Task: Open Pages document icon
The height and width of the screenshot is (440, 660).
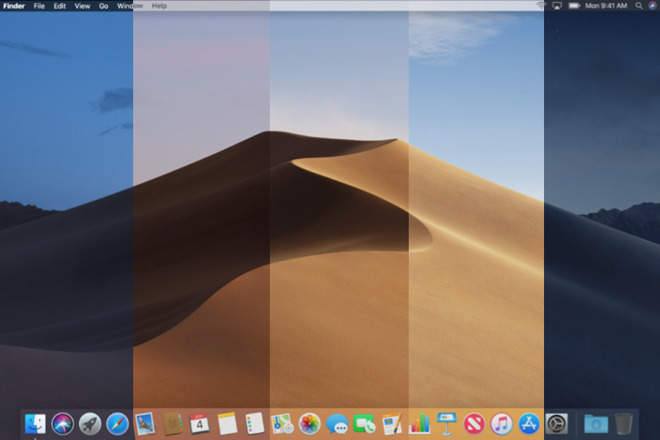Action: coord(391,424)
